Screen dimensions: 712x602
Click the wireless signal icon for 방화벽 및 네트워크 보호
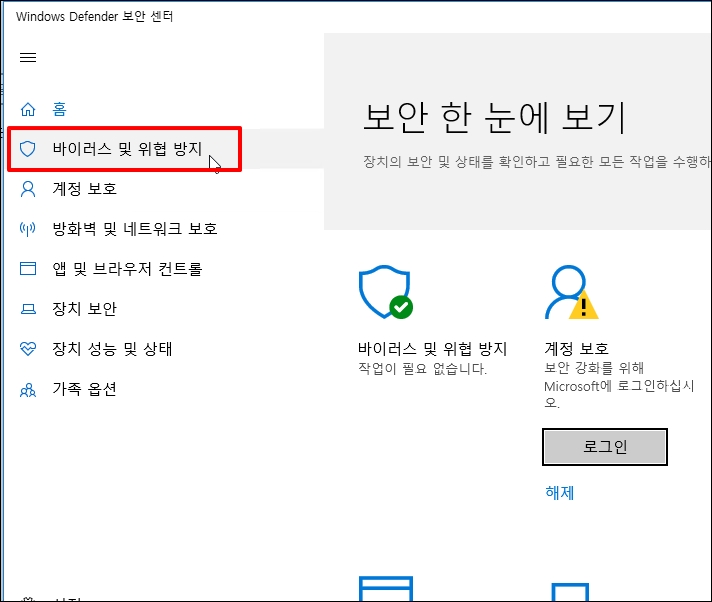pos(28,229)
